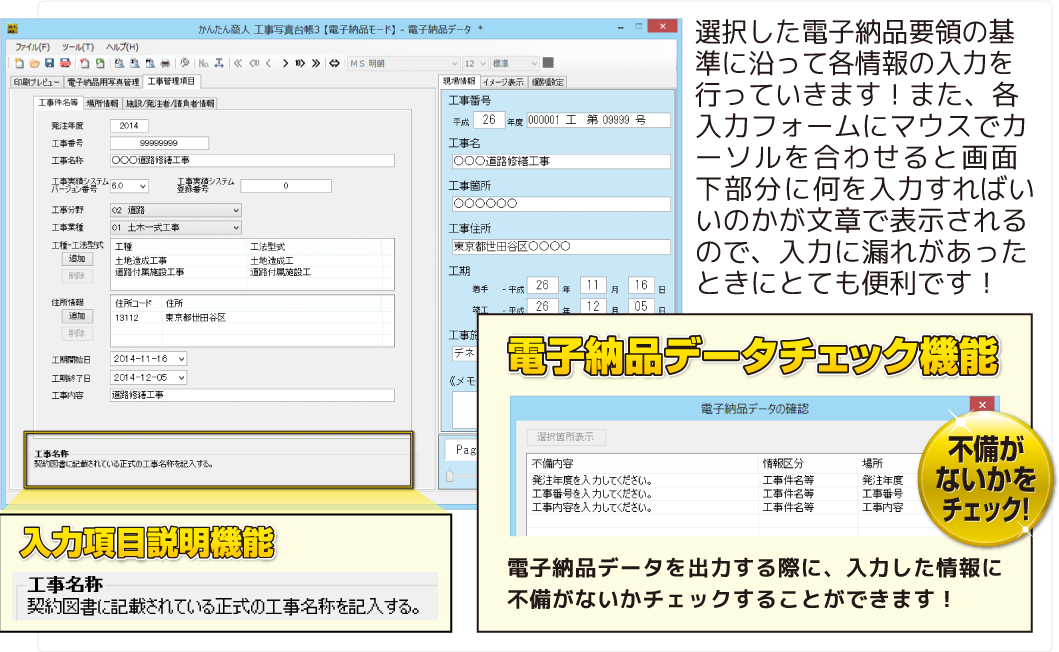Select the 工事管理項目 tab
Image resolution: width=1059 pixels, height=652 pixels.
171,82
